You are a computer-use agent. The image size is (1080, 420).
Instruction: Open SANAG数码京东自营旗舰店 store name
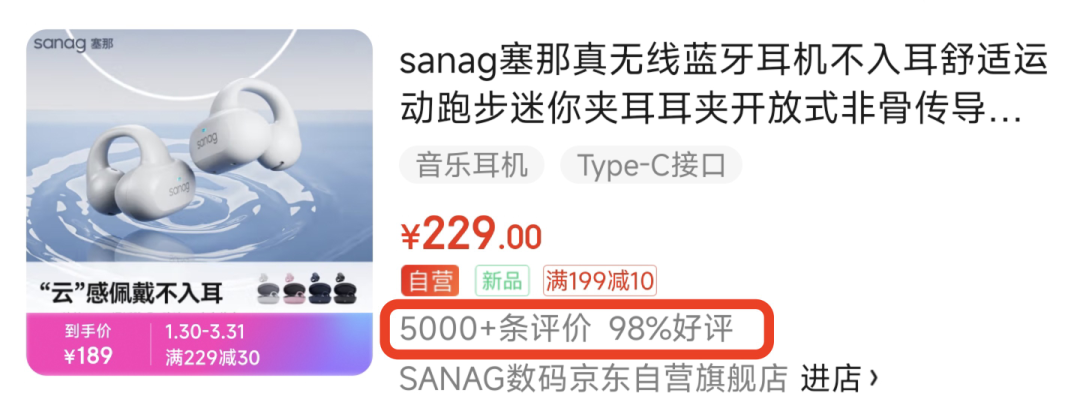[x=594, y=378]
